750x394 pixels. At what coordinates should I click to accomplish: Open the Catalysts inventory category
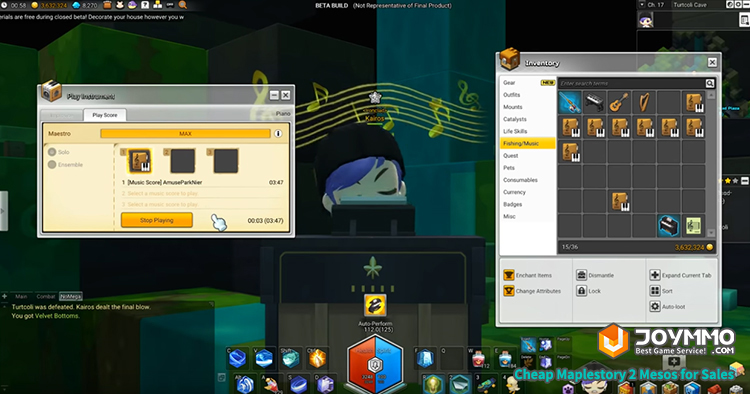click(x=515, y=119)
